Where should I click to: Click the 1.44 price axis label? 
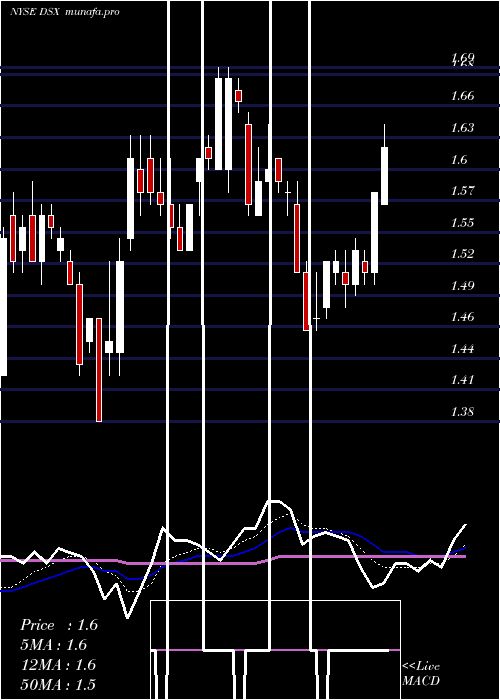click(462, 348)
